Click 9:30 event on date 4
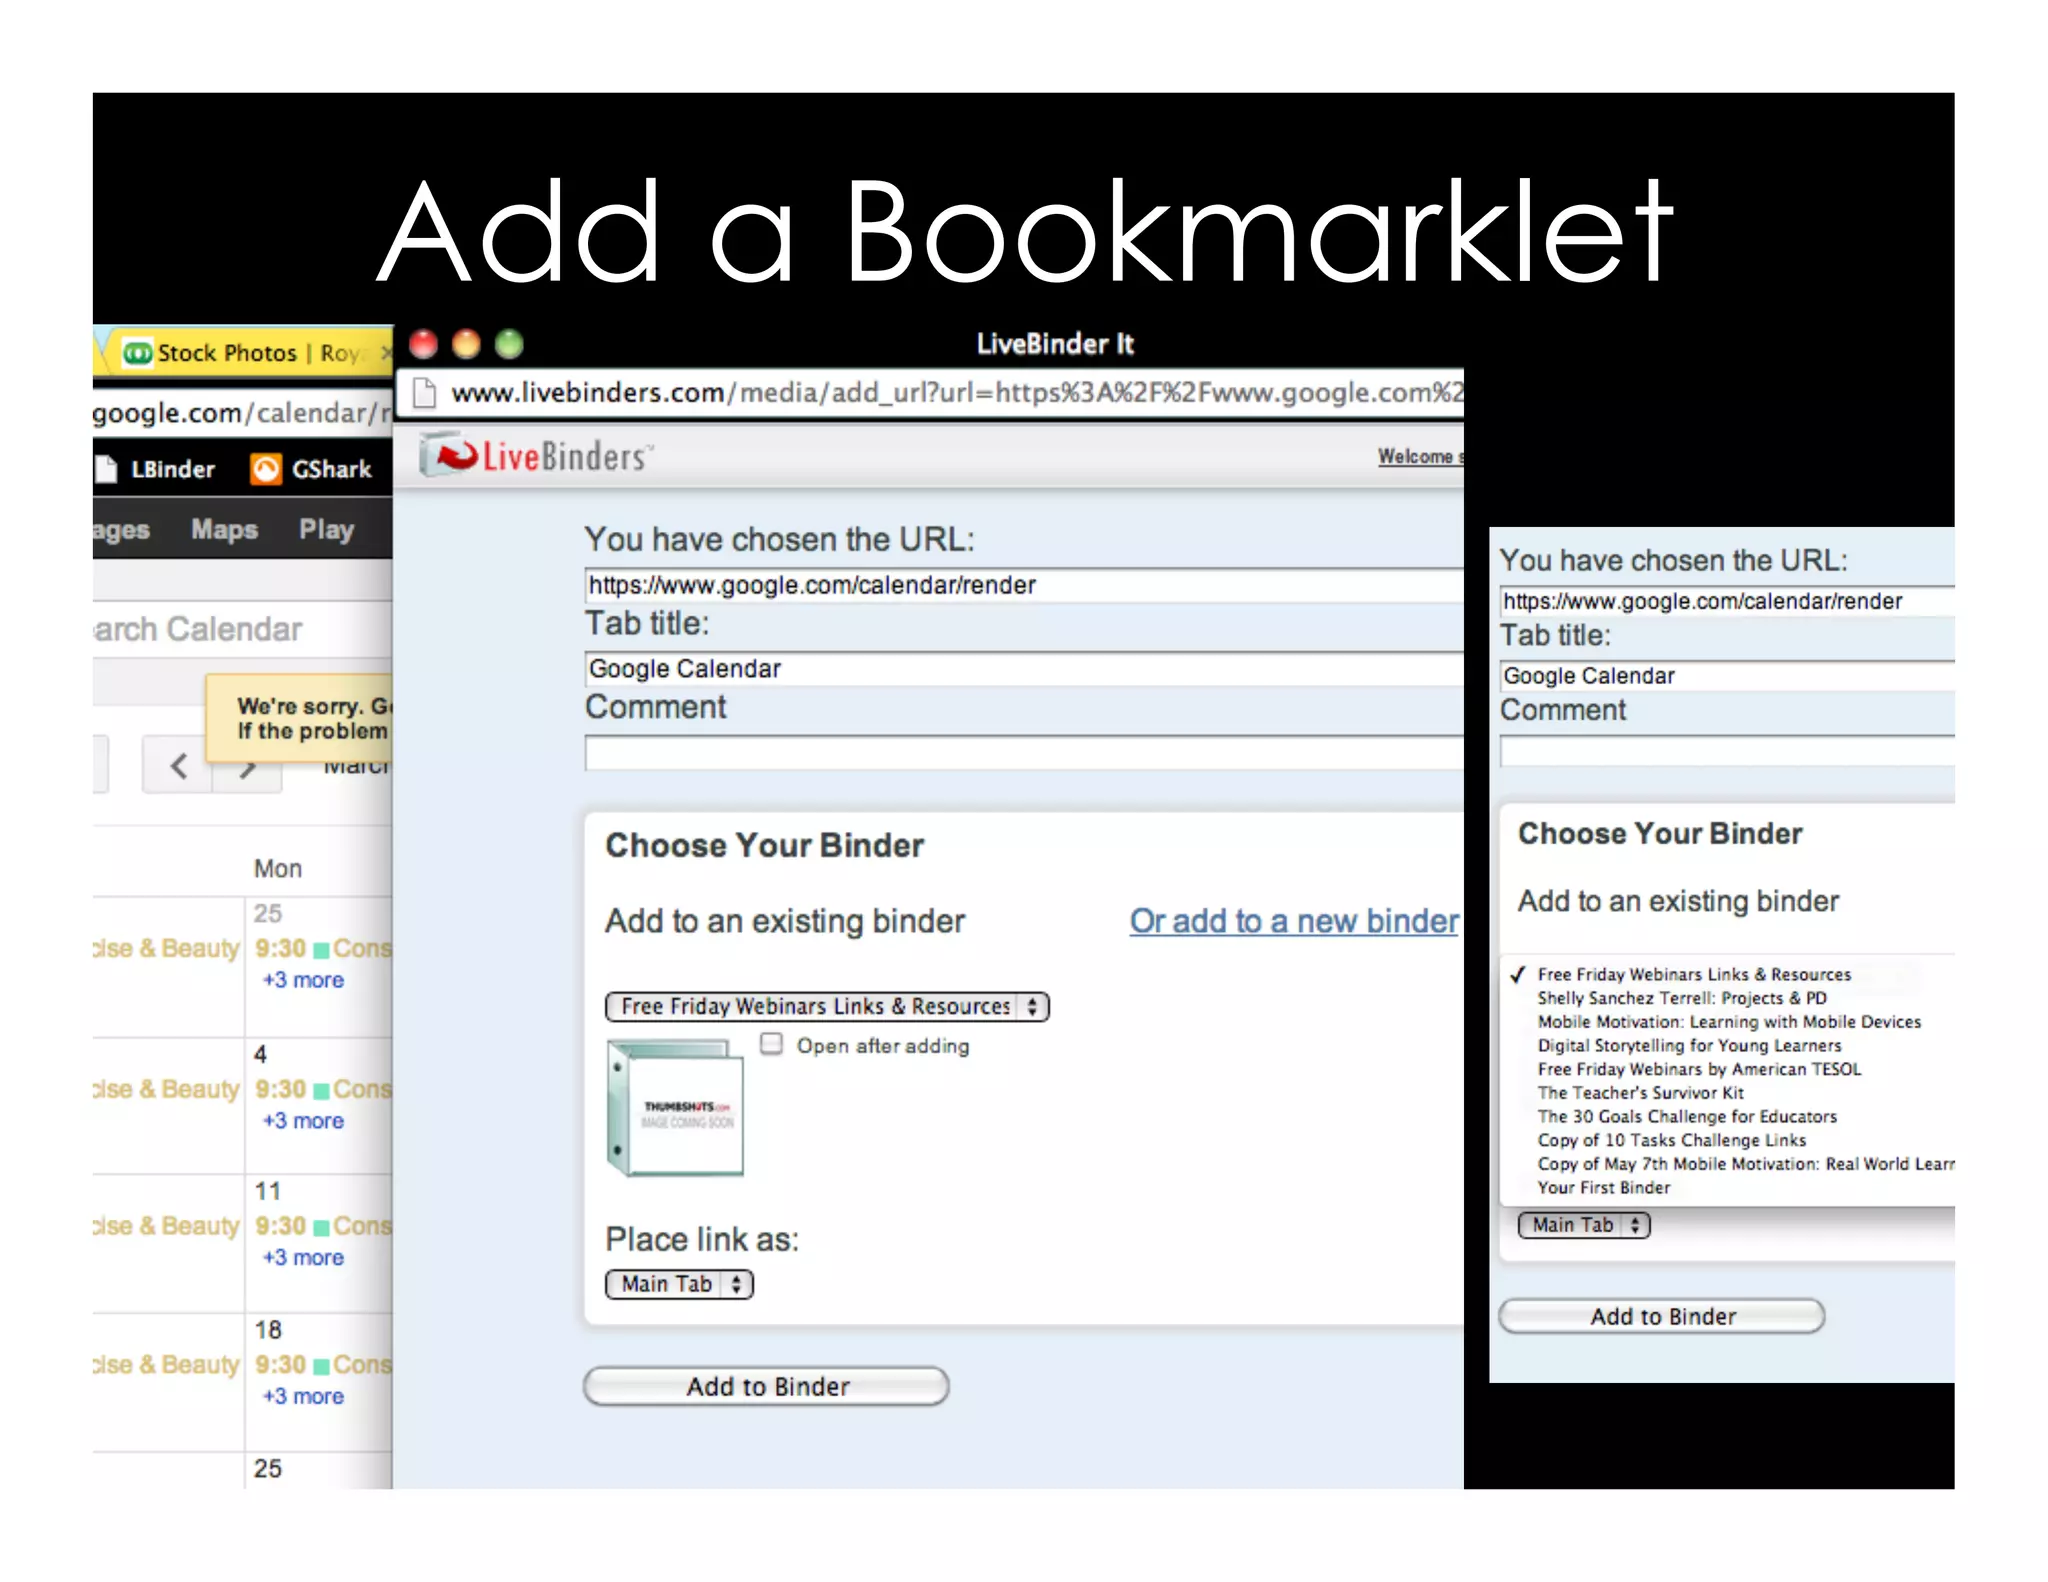The width and height of the screenshot is (2048, 1582). click(322, 1089)
